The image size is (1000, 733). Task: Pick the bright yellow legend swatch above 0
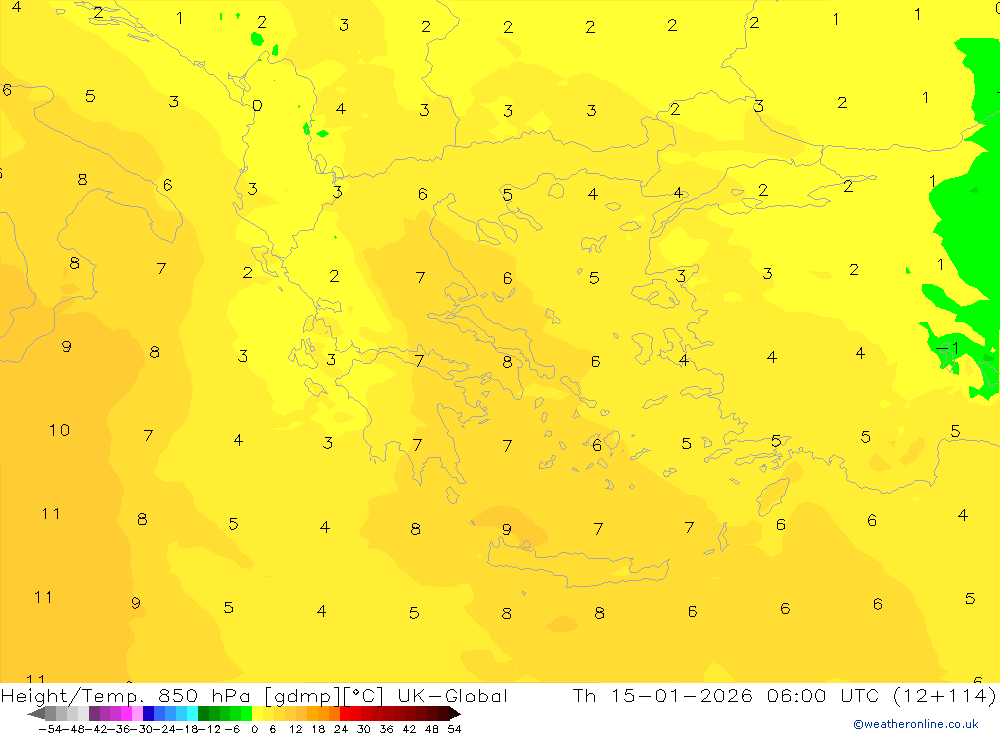(x=257, y=714)
